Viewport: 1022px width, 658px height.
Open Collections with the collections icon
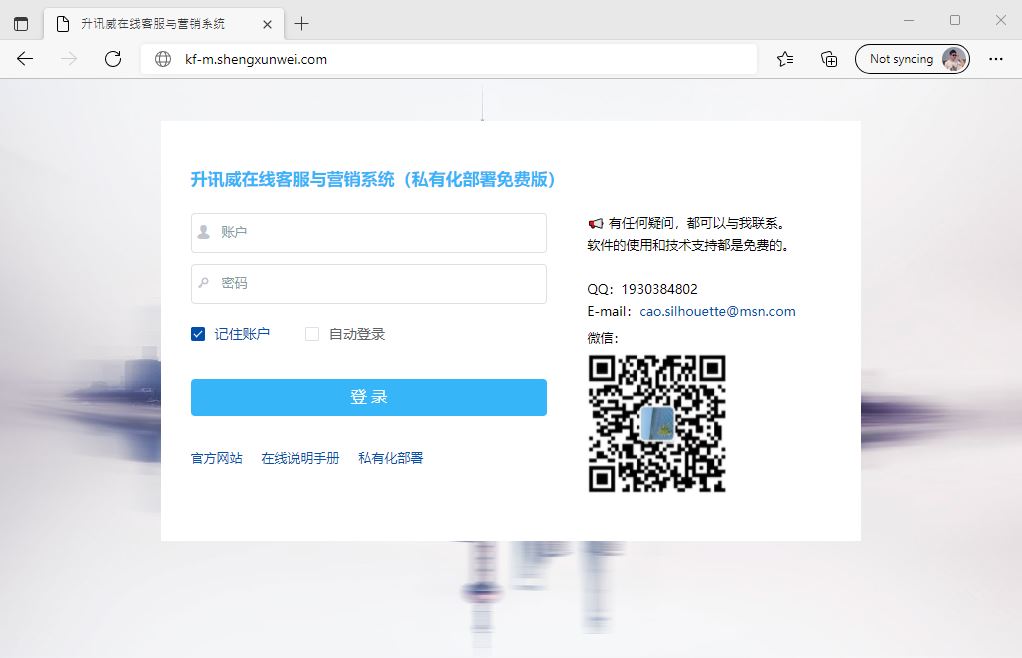click(x=829, y=59)
